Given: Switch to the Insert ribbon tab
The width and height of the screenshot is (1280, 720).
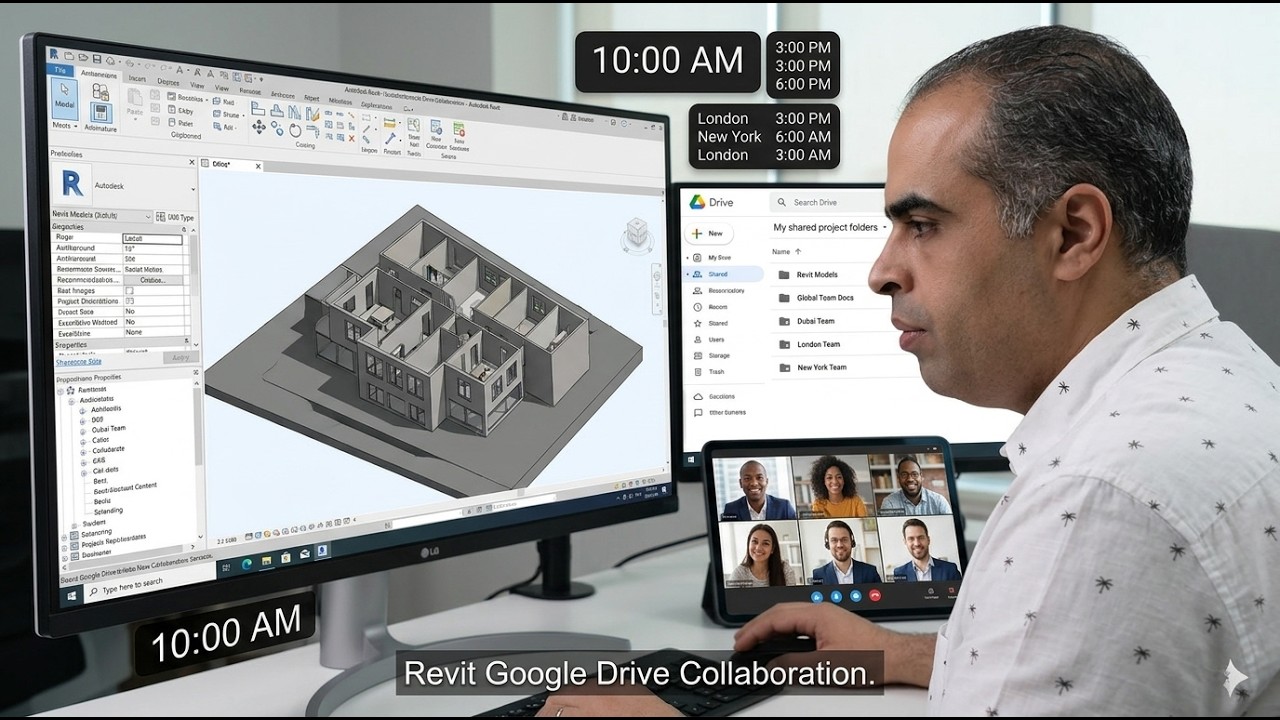Looking at the screenshot, I should [x=136, y=78].
